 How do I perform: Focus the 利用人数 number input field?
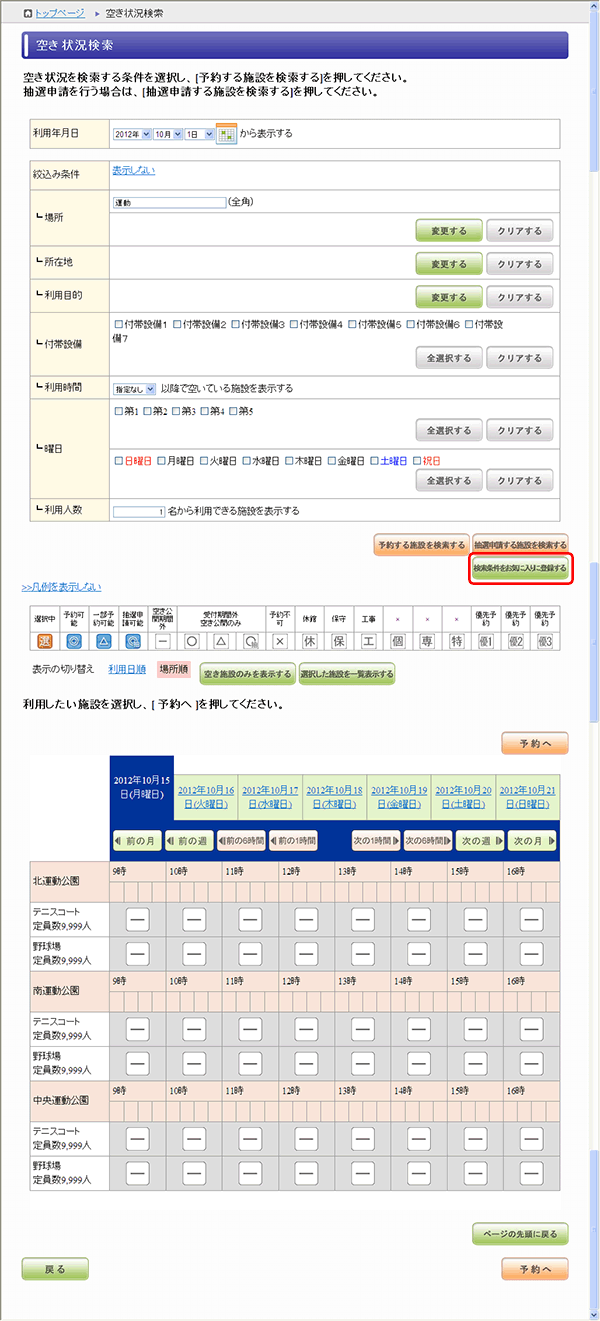tap(139, 512)
